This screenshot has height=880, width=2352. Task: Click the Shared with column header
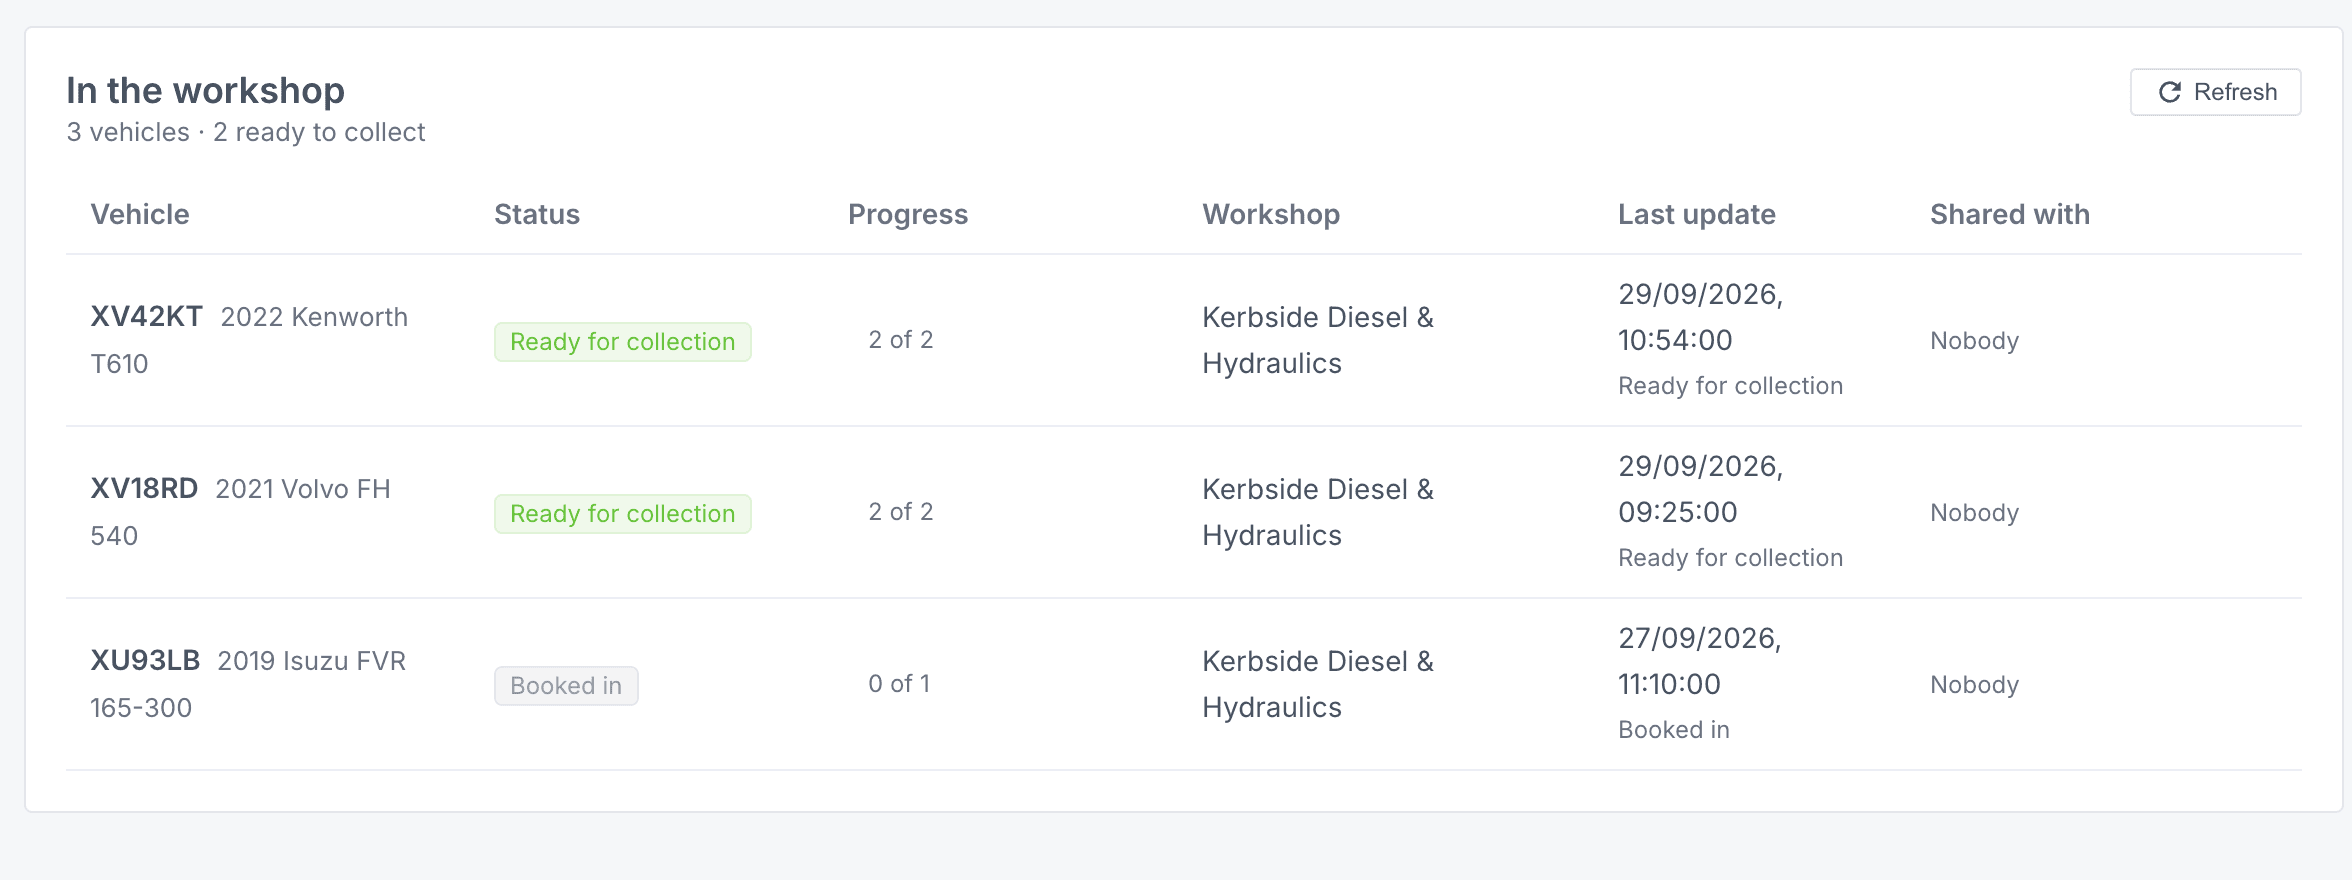(x=2010, y=214)
